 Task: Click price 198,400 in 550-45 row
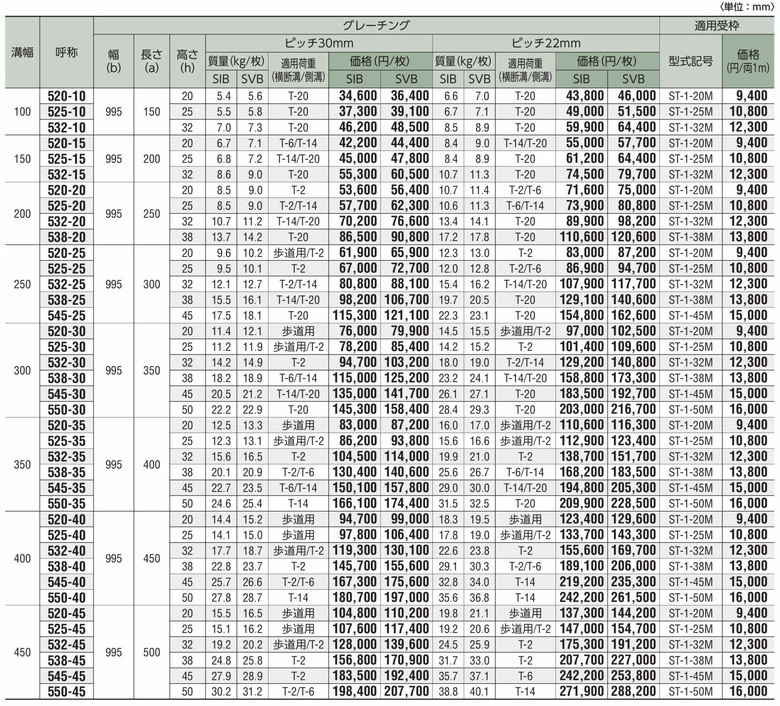(355, 692)
